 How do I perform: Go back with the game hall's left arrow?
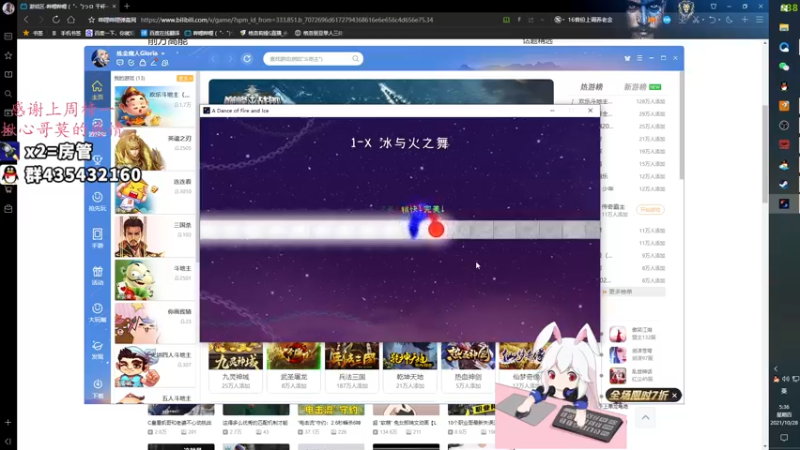coord(214,59)
